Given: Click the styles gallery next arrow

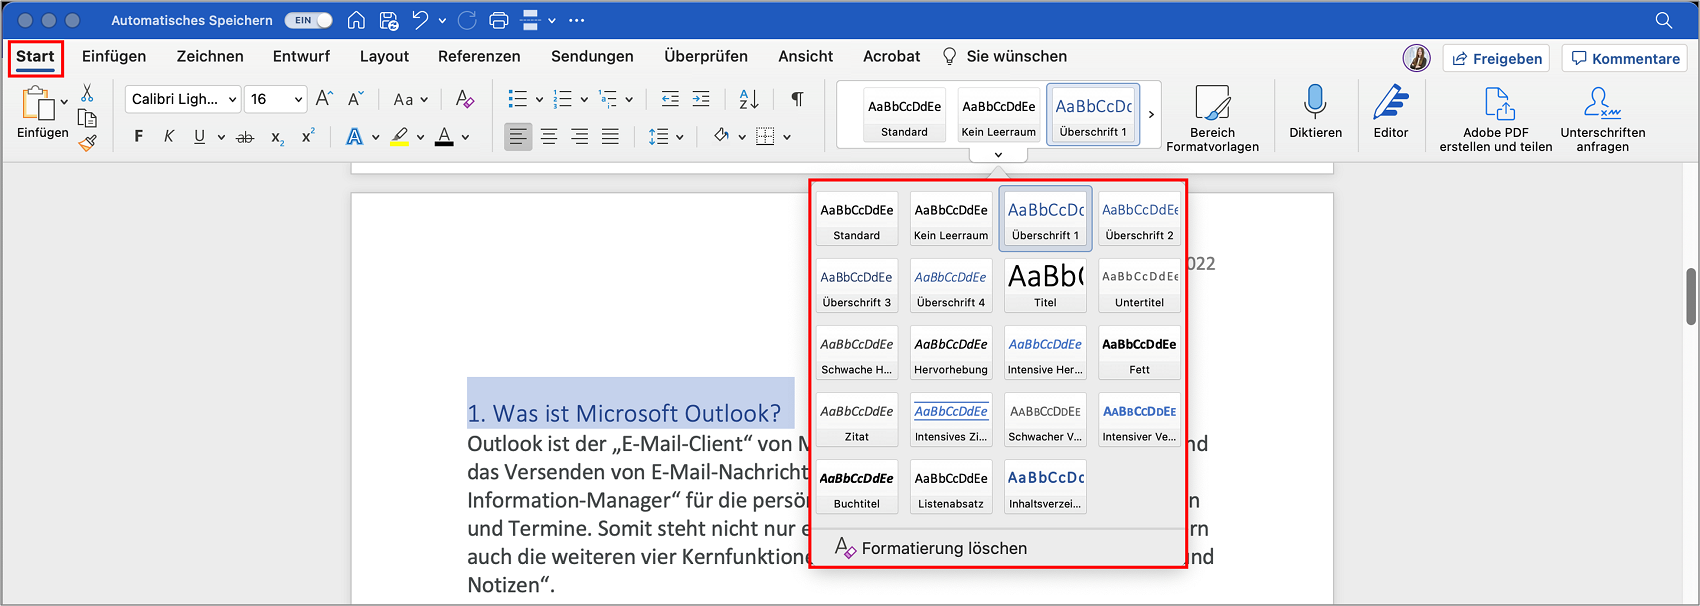Looking at the screenshot, I should pyautogui.click(x=1151, y=114).
